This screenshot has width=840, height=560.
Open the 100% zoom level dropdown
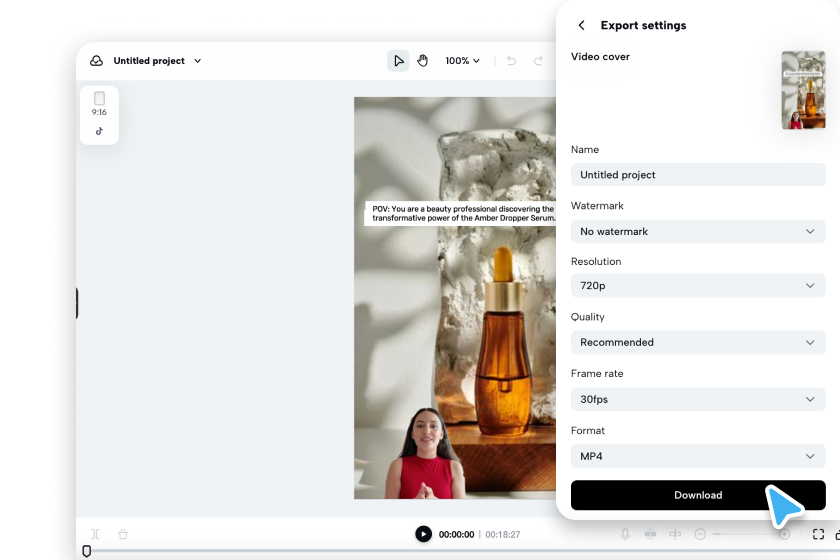(x=462, y=61)
